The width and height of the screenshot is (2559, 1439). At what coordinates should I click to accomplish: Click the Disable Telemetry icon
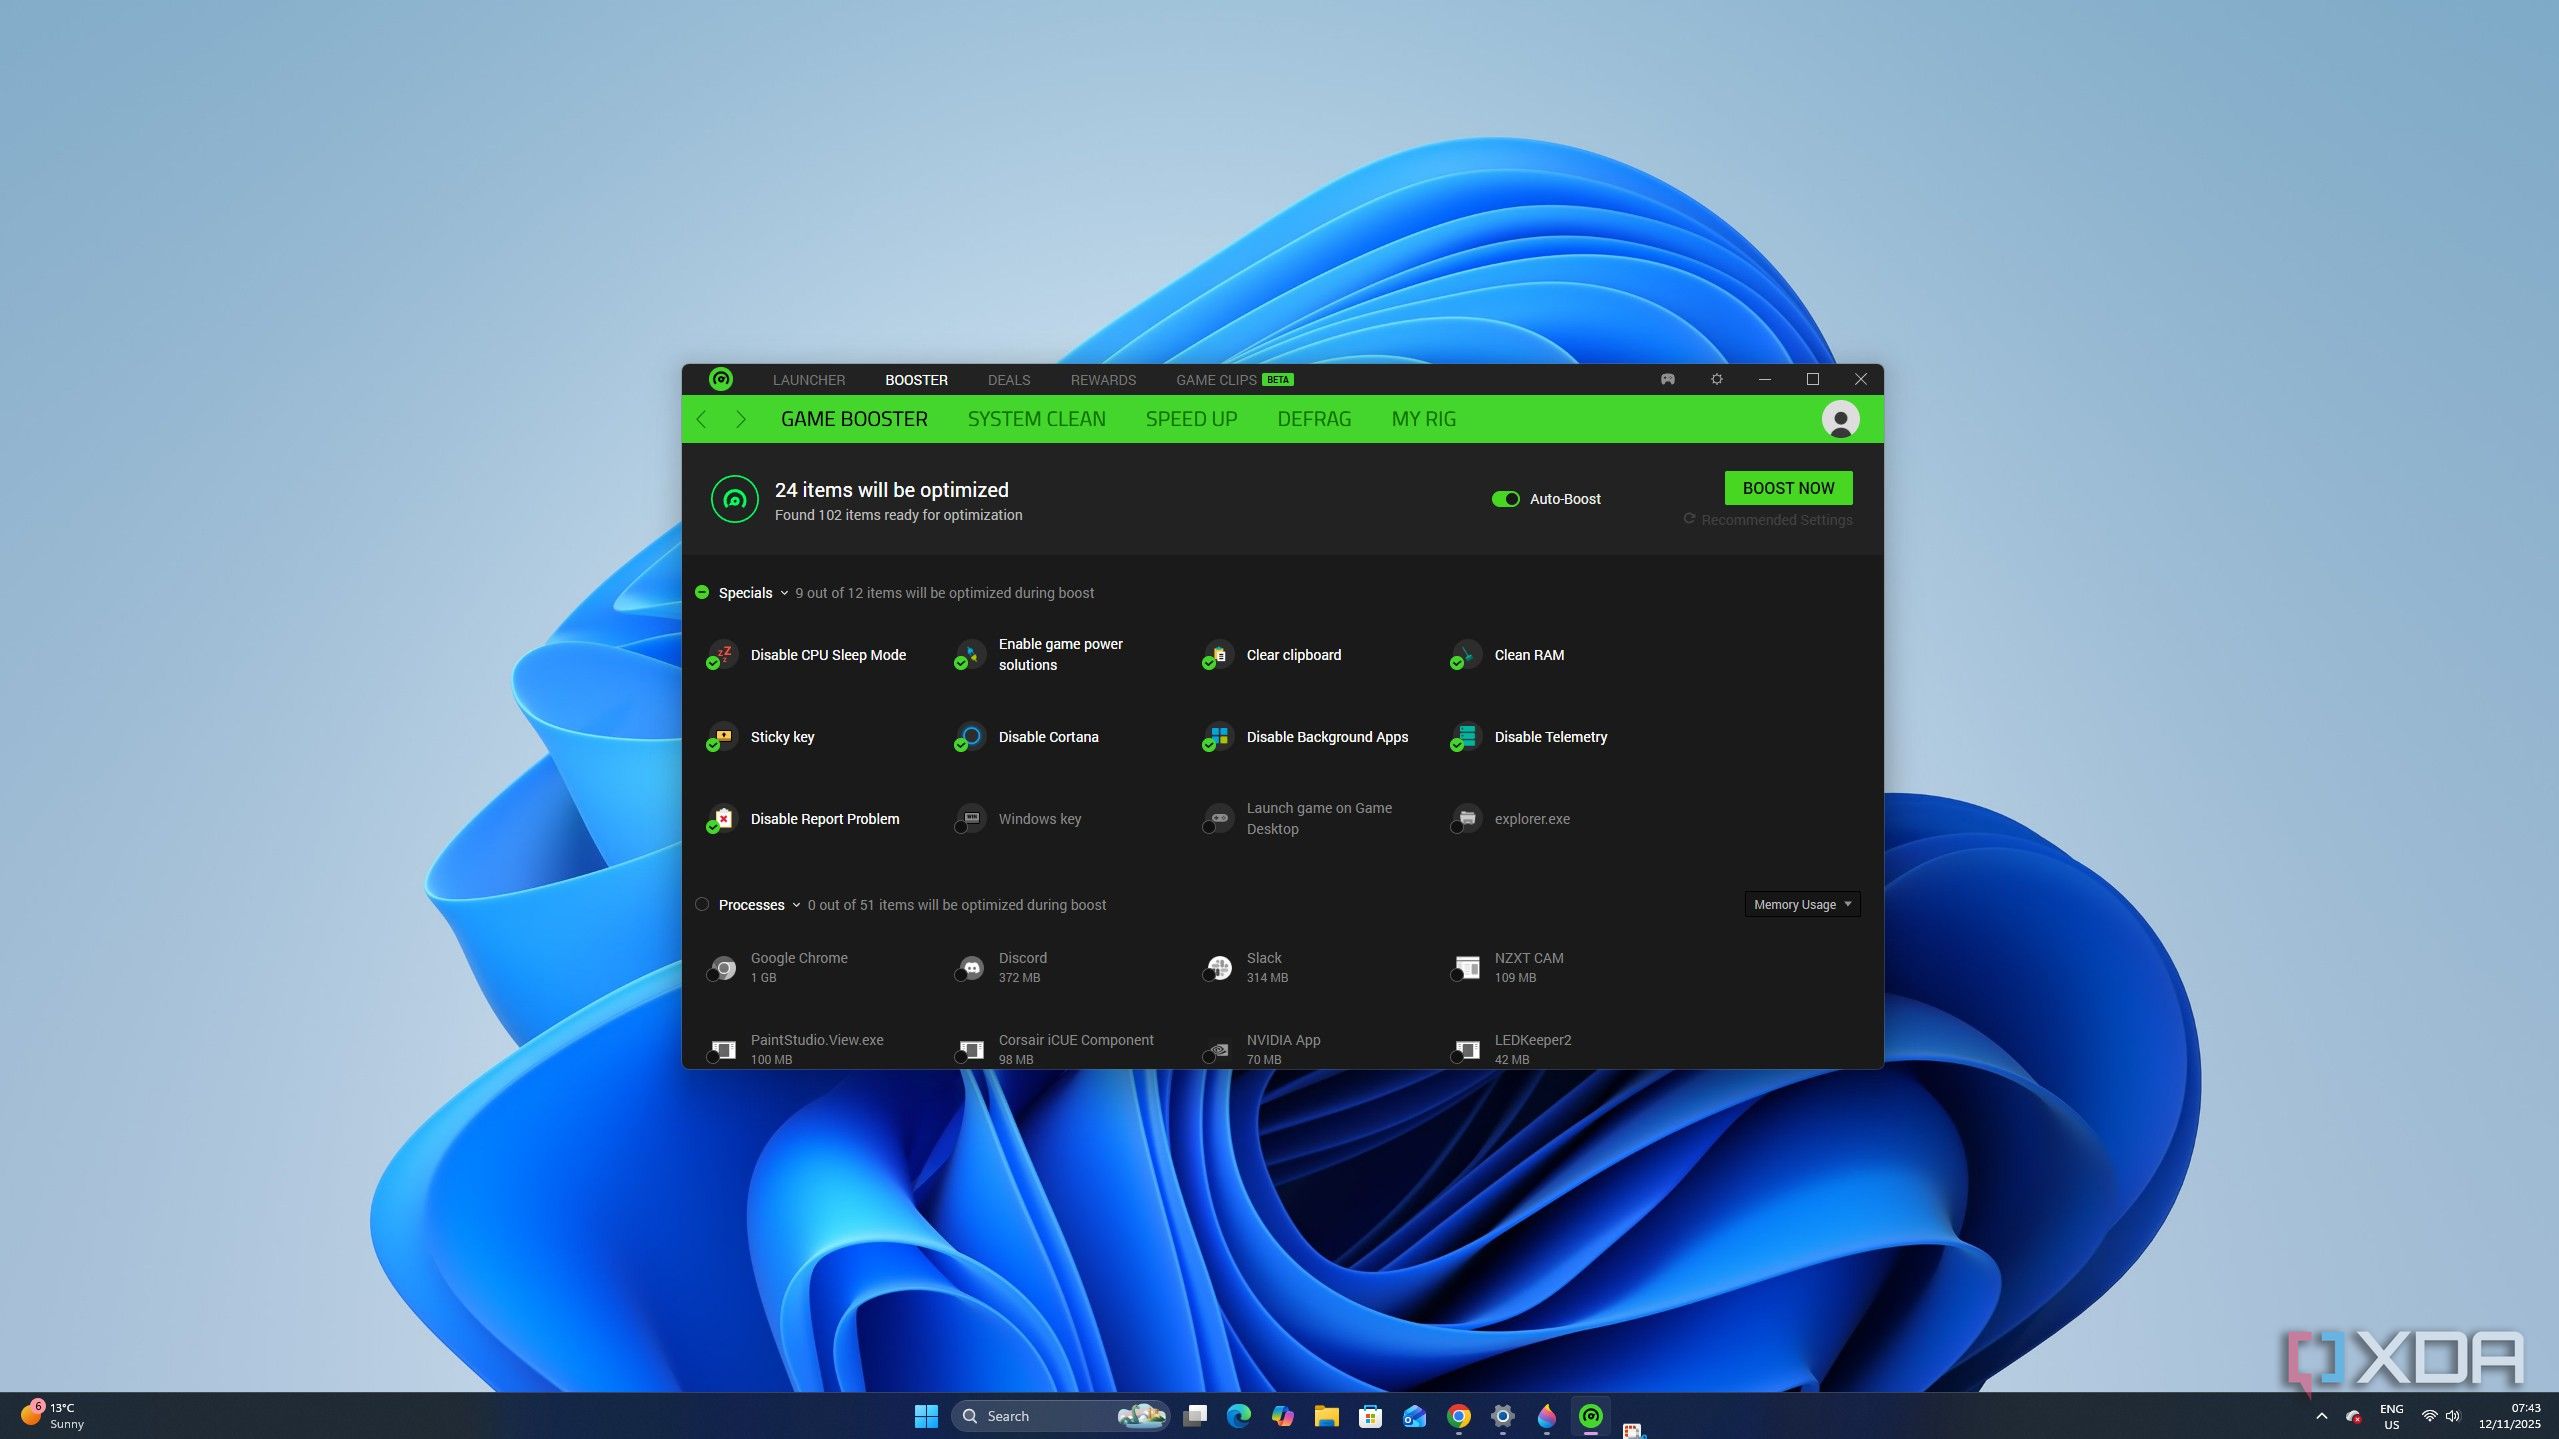tap(1466, 736)
